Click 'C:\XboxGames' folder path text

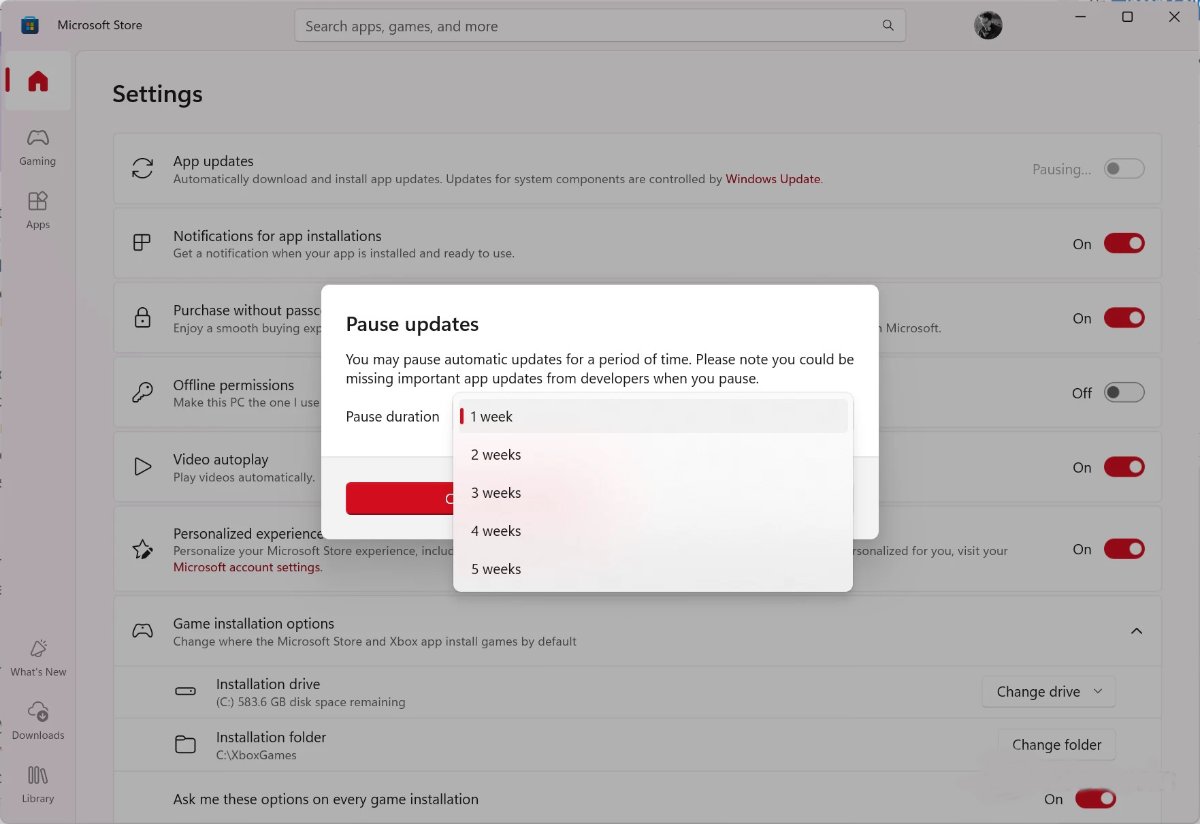(x=256, y=755)
